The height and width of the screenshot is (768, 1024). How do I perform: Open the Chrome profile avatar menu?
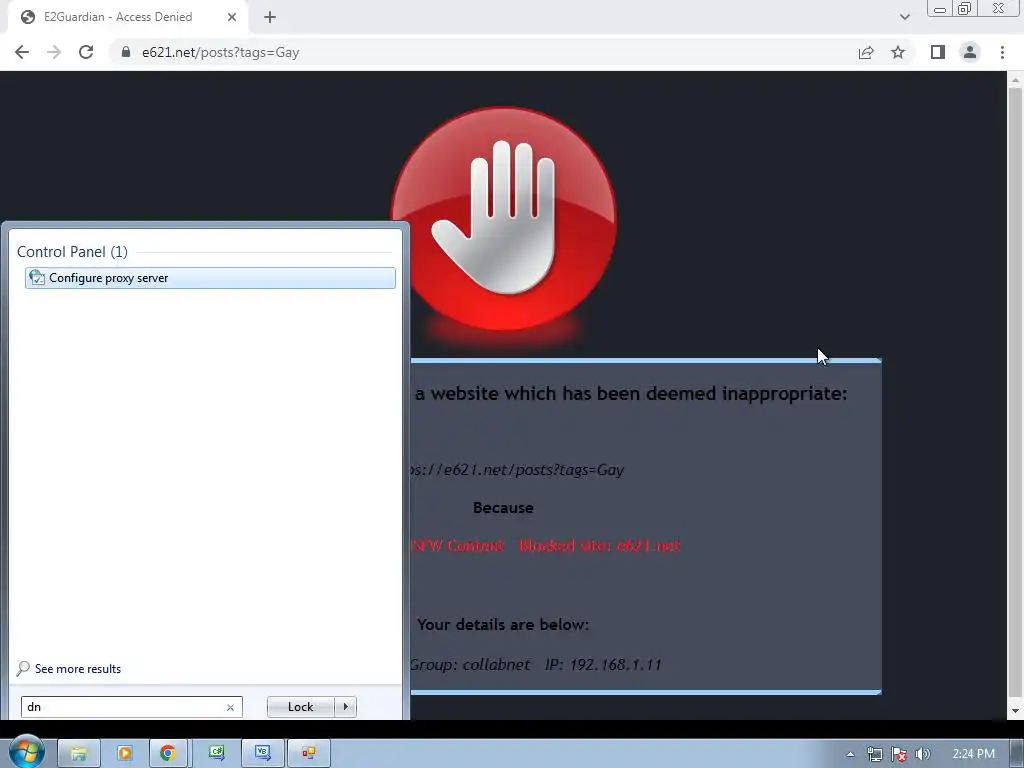click(970, 52)
